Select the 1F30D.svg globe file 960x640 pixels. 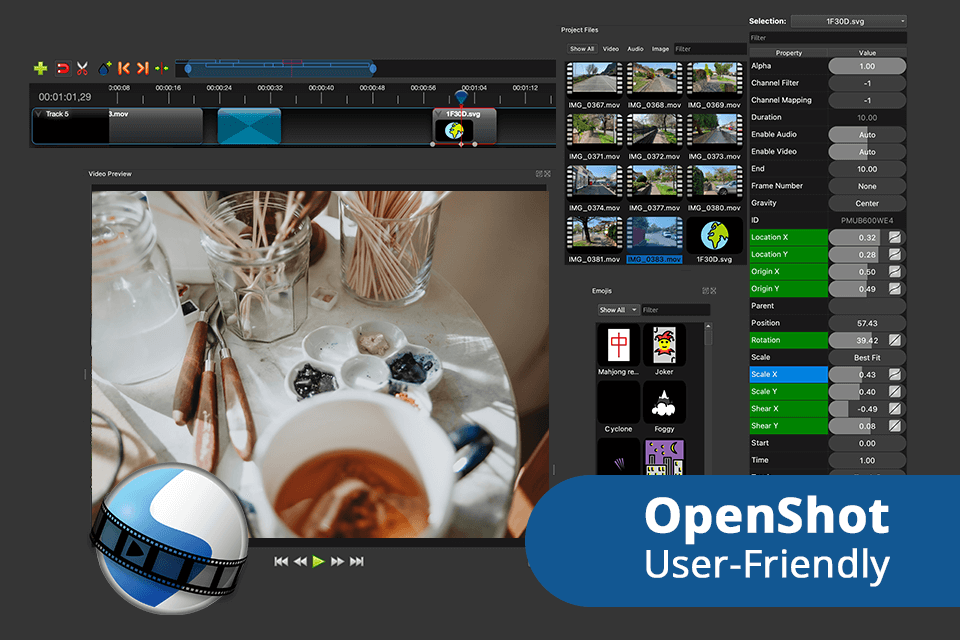tap(714, 235)
